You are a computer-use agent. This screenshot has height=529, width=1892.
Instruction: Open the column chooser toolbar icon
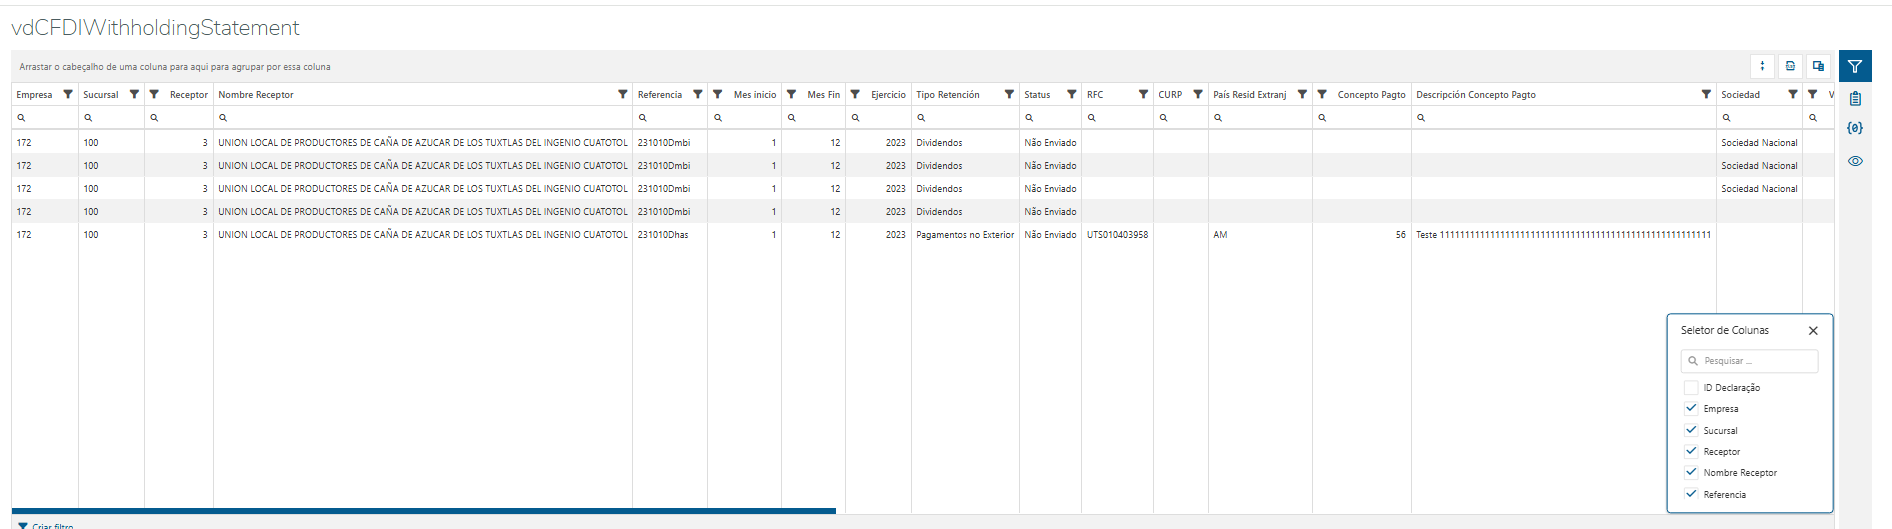[1818, 66]
